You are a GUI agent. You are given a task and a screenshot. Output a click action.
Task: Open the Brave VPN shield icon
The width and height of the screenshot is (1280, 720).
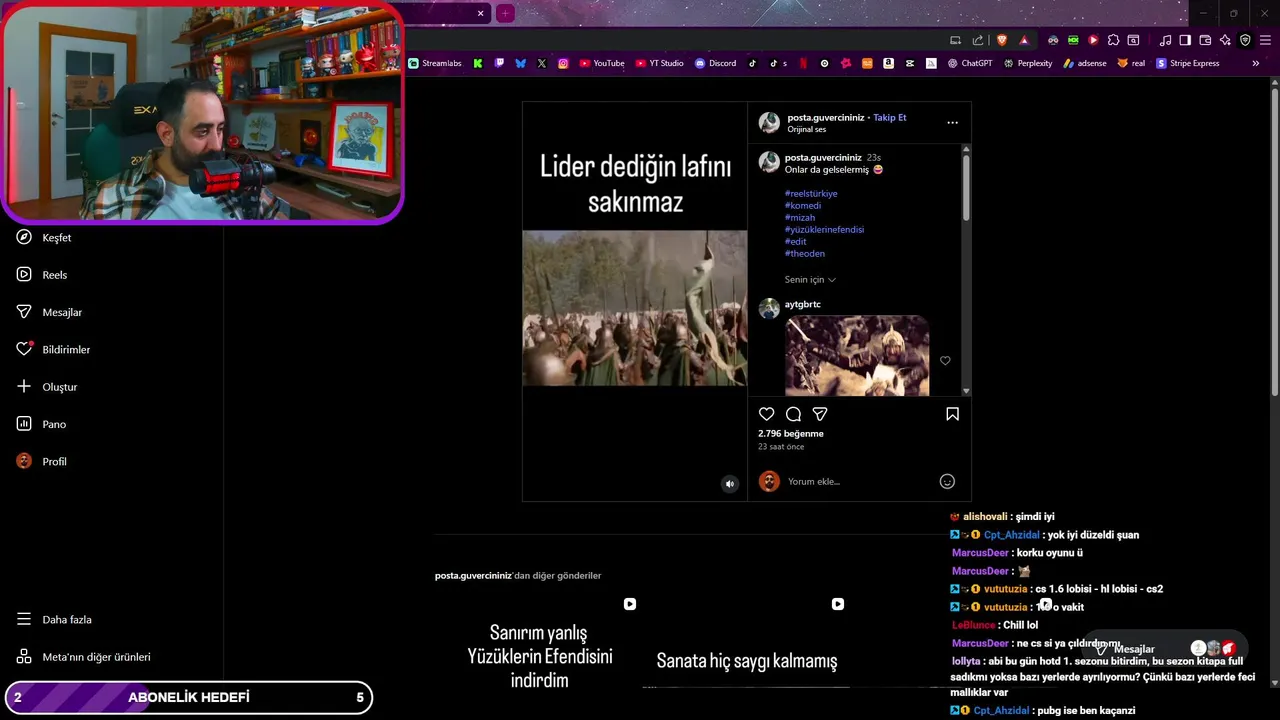pyautogui.click(x=1245, y=40)
